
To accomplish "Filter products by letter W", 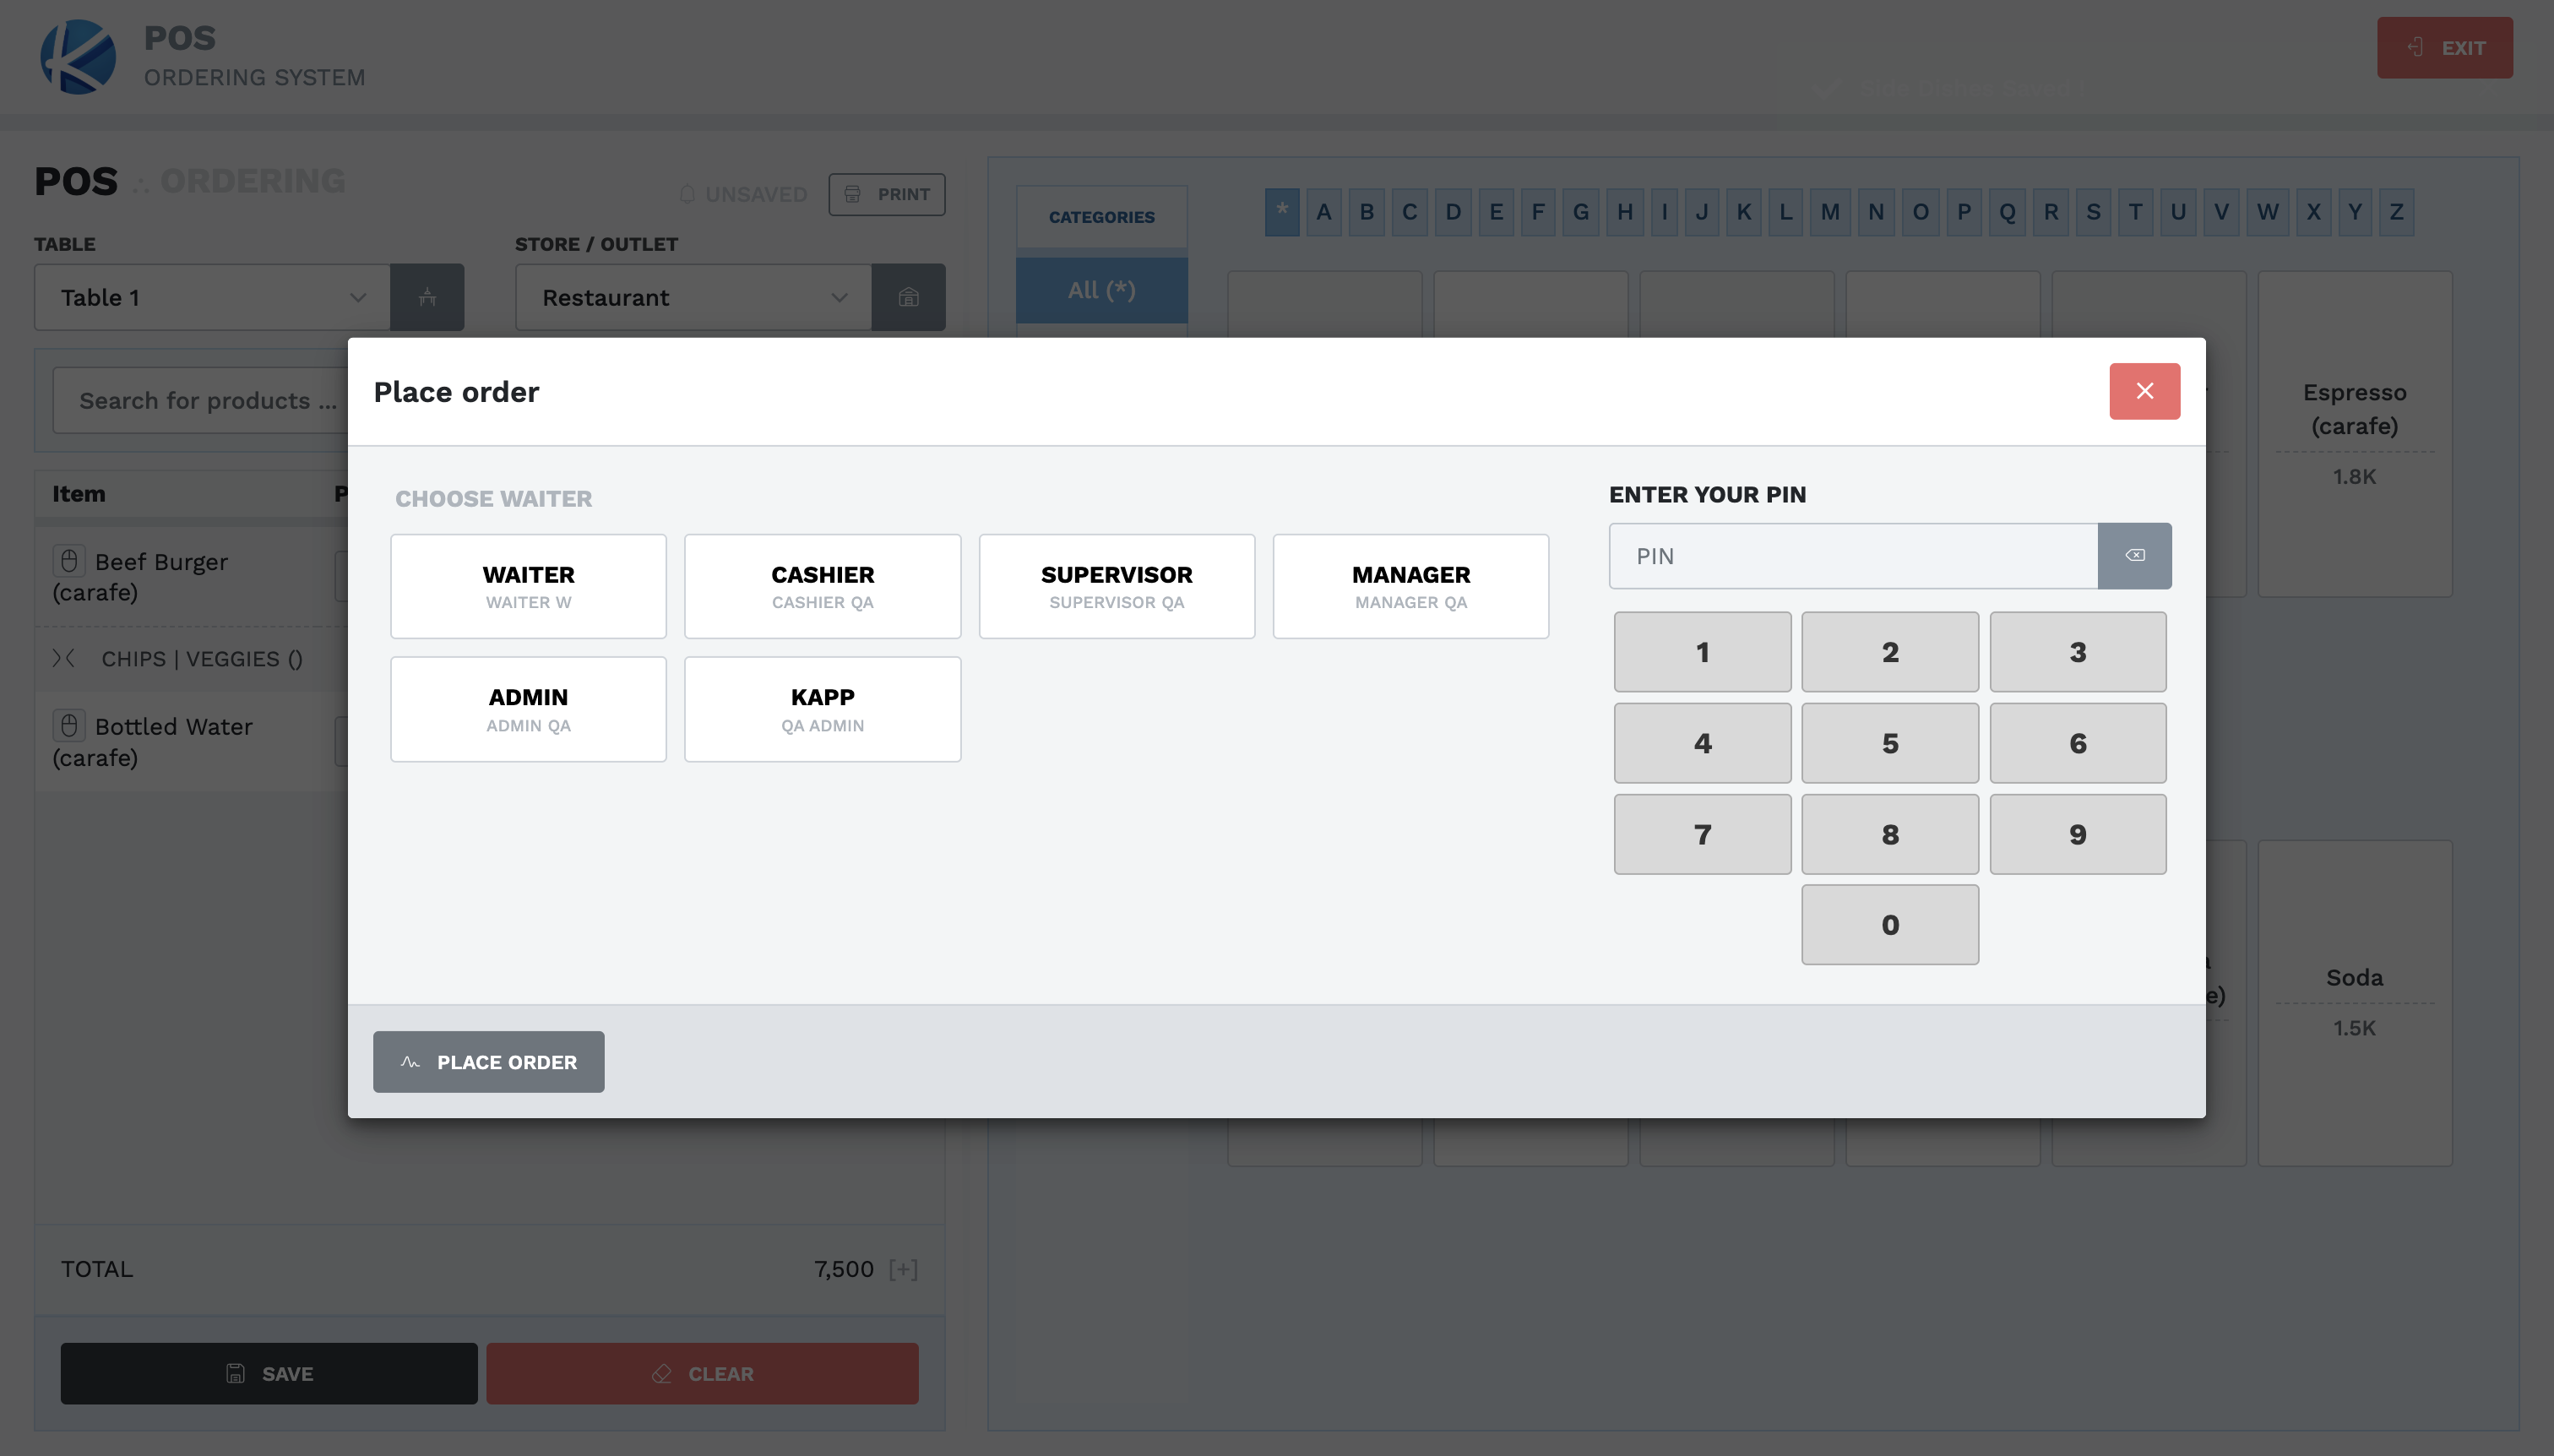I will click(x=2267, y=212).
